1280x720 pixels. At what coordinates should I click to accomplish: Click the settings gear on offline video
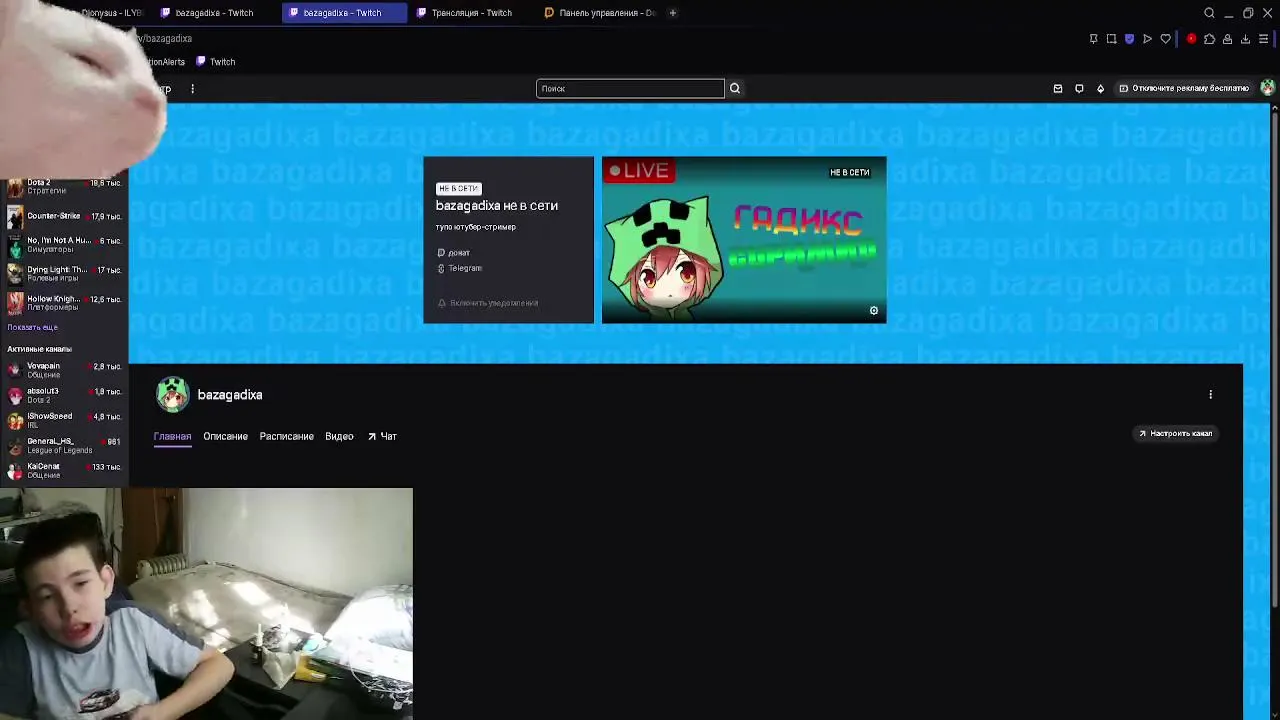[873, 311]
